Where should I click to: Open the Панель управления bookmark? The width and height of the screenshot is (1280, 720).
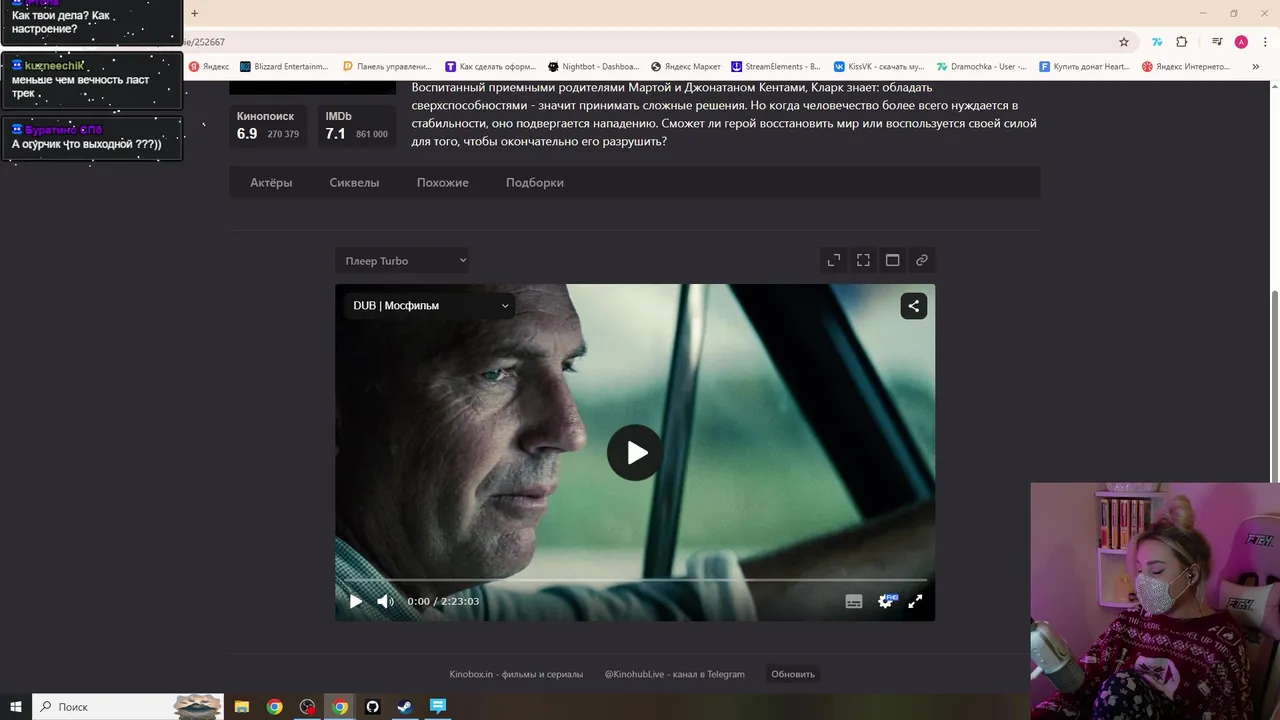388,67
